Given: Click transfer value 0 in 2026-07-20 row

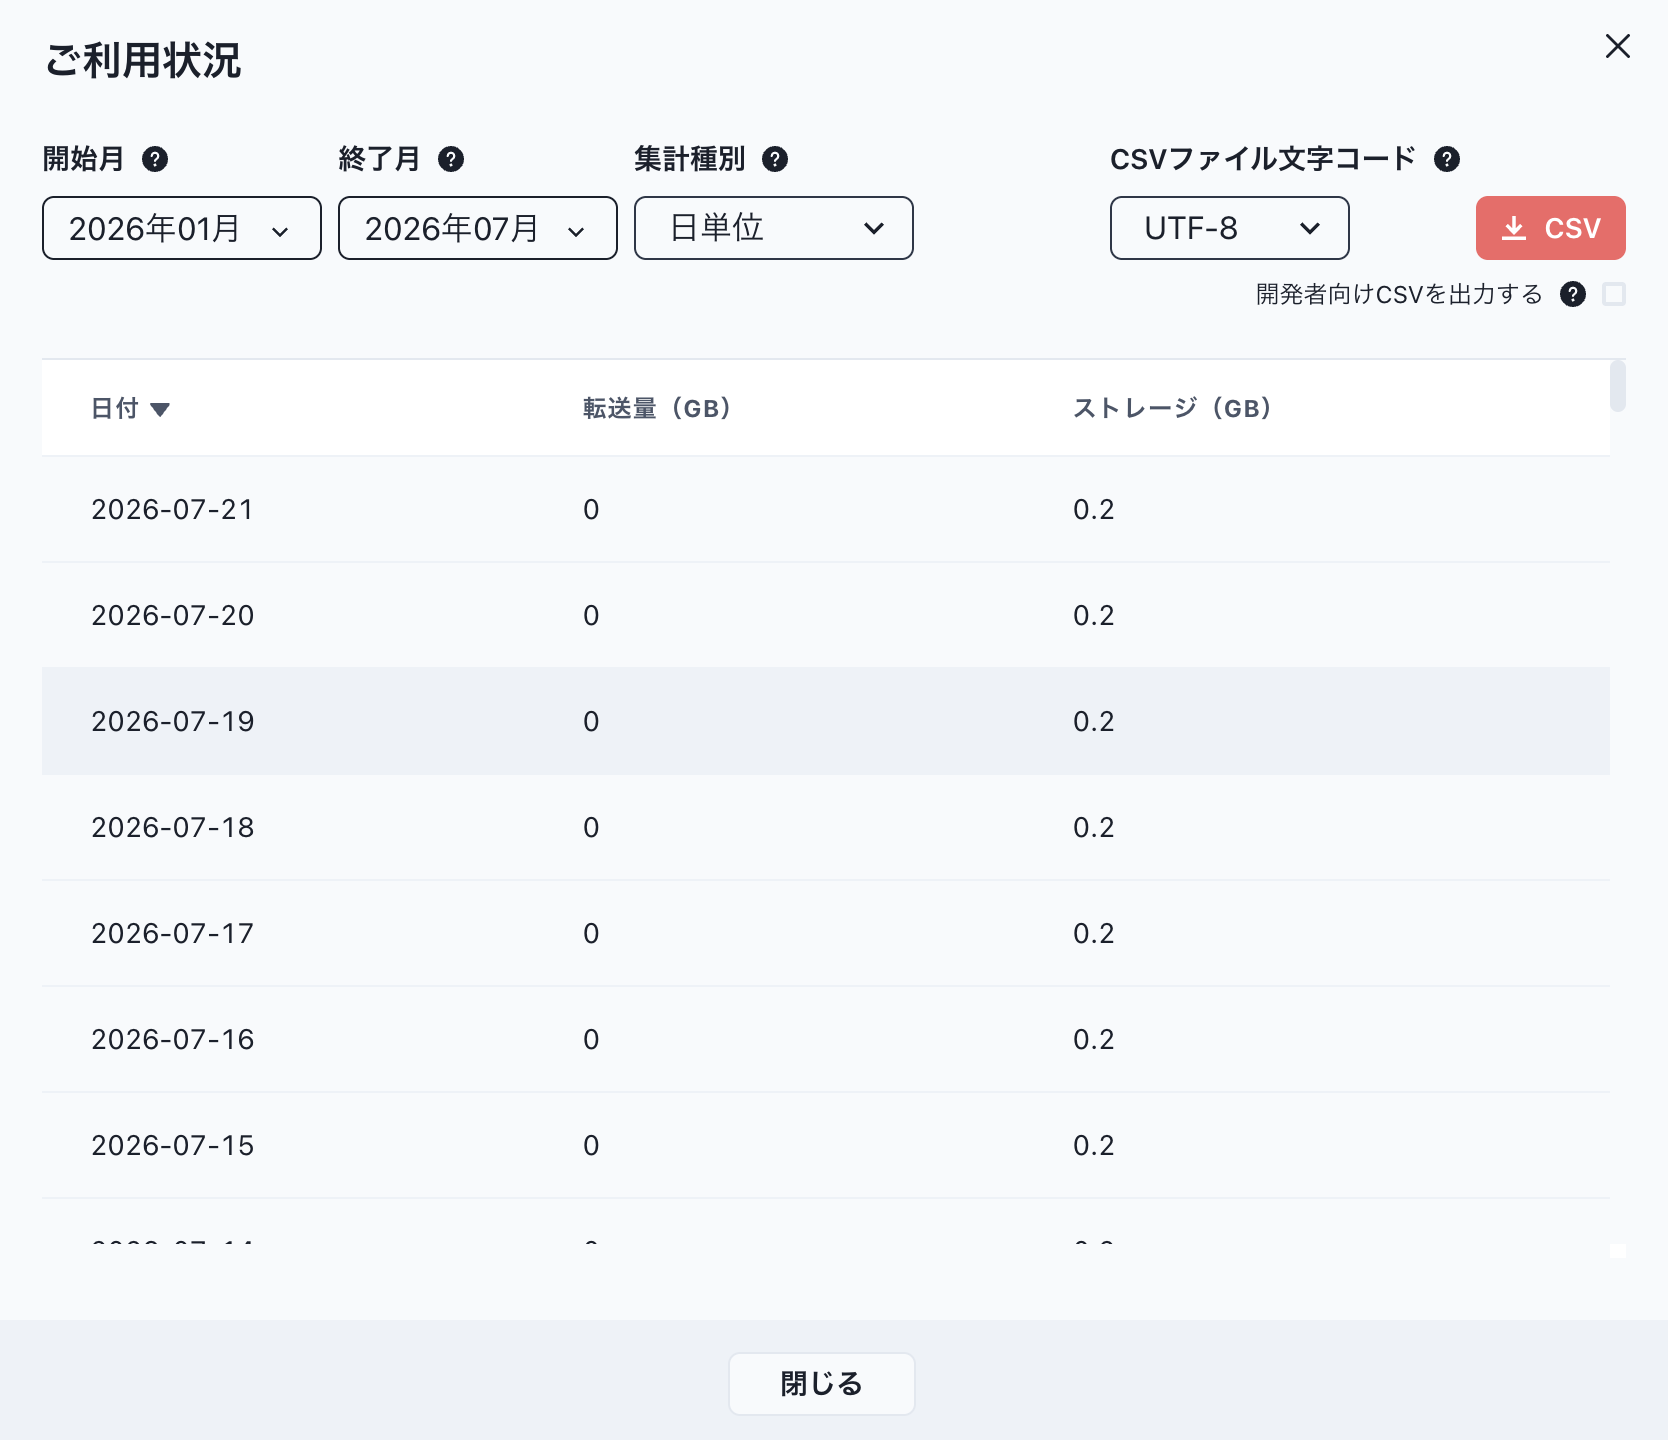Looking at the screenshot, I should click(x=591, y=616).
